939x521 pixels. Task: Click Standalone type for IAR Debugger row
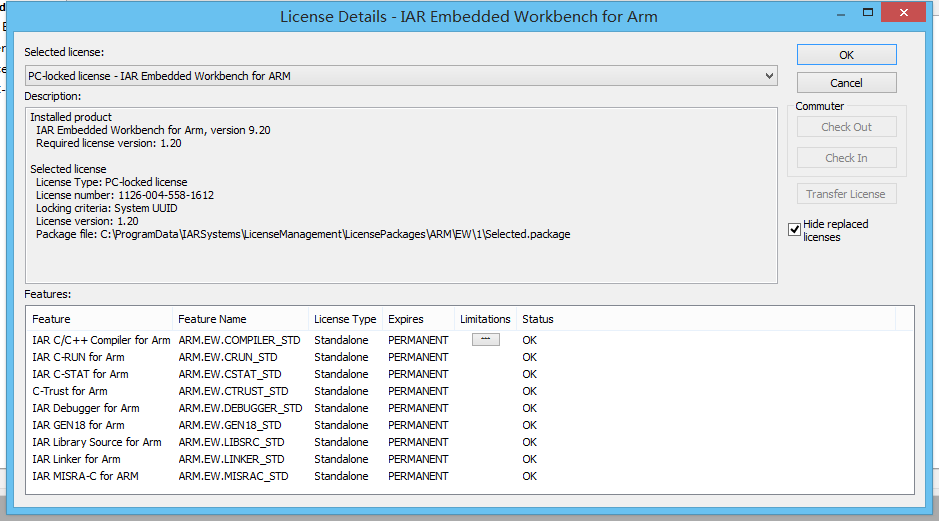(341, 408)
